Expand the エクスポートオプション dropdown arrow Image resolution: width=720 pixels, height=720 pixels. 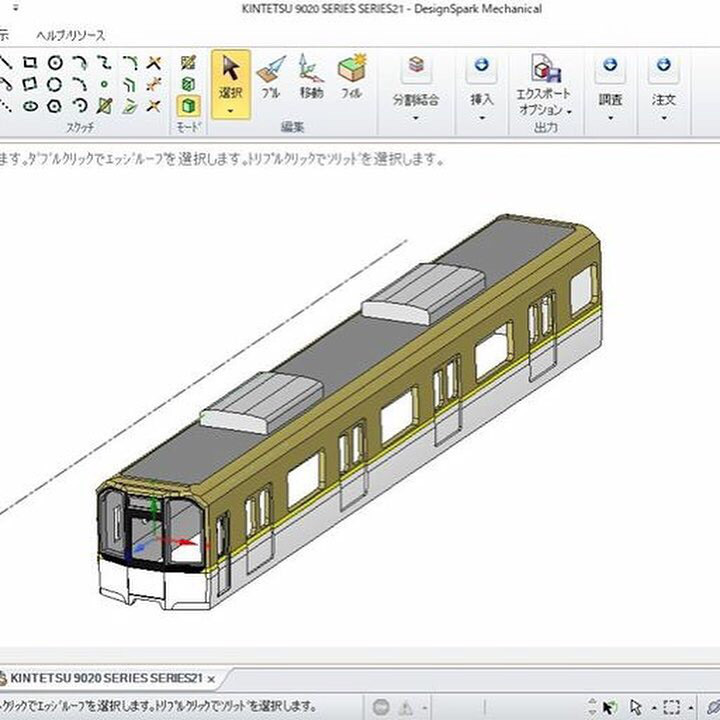[x=569, y=112]
